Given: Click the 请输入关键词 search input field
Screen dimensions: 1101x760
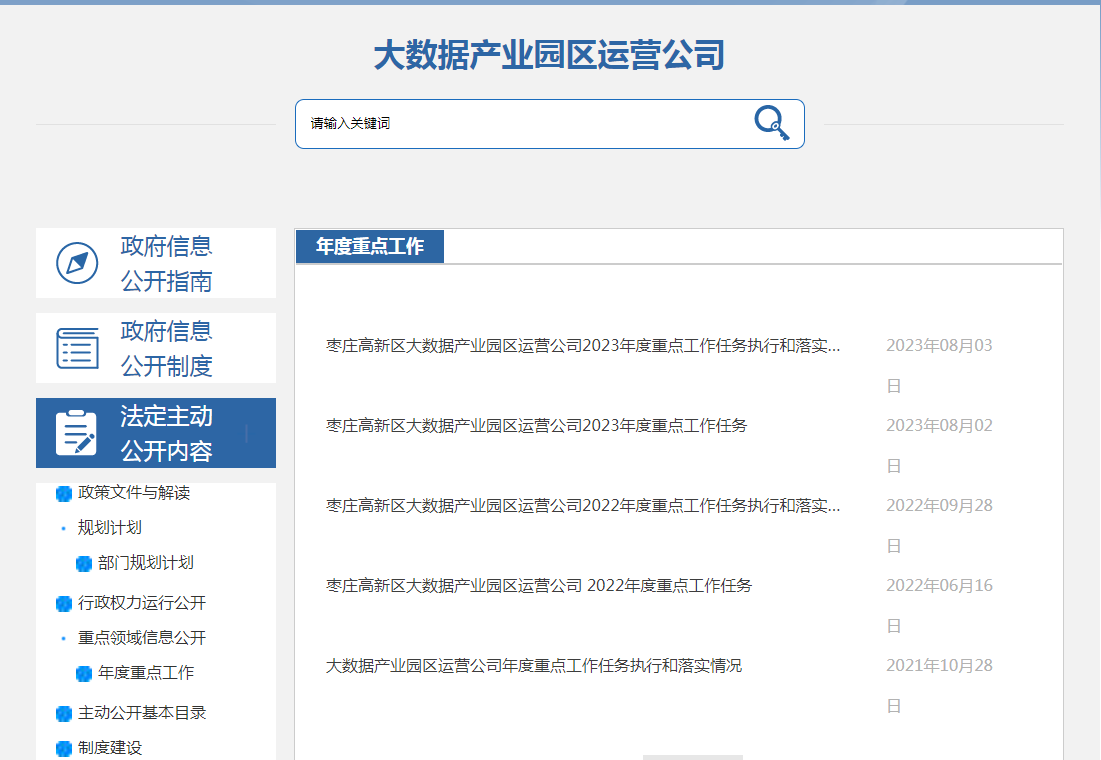Looking at the screenshot, I should point(520,124).
